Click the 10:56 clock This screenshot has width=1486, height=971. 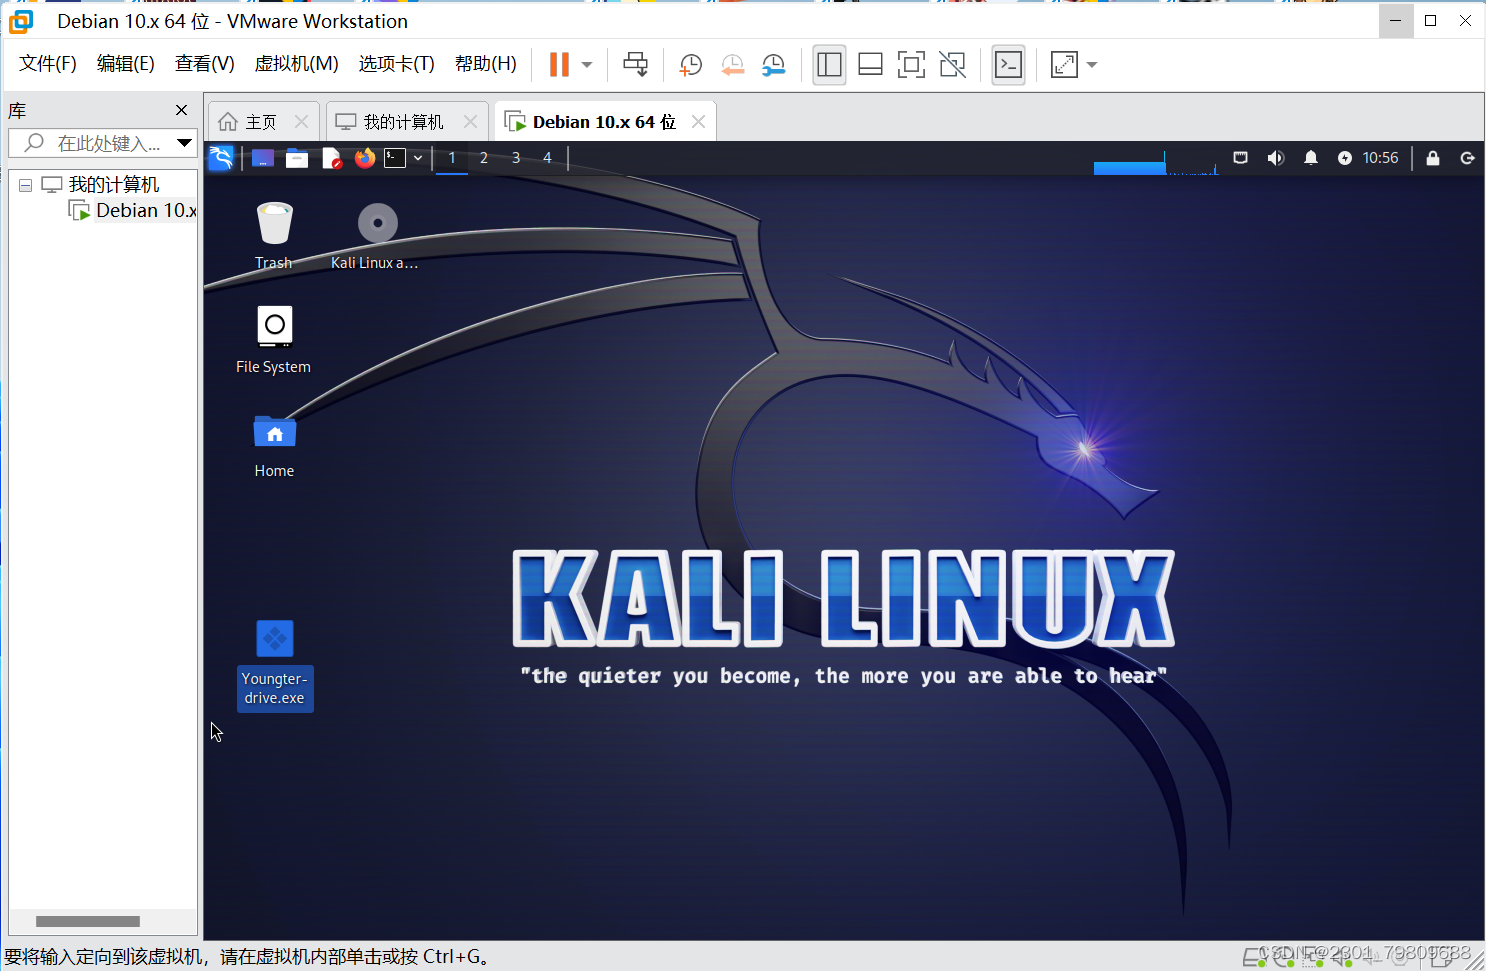[1381, 158]
